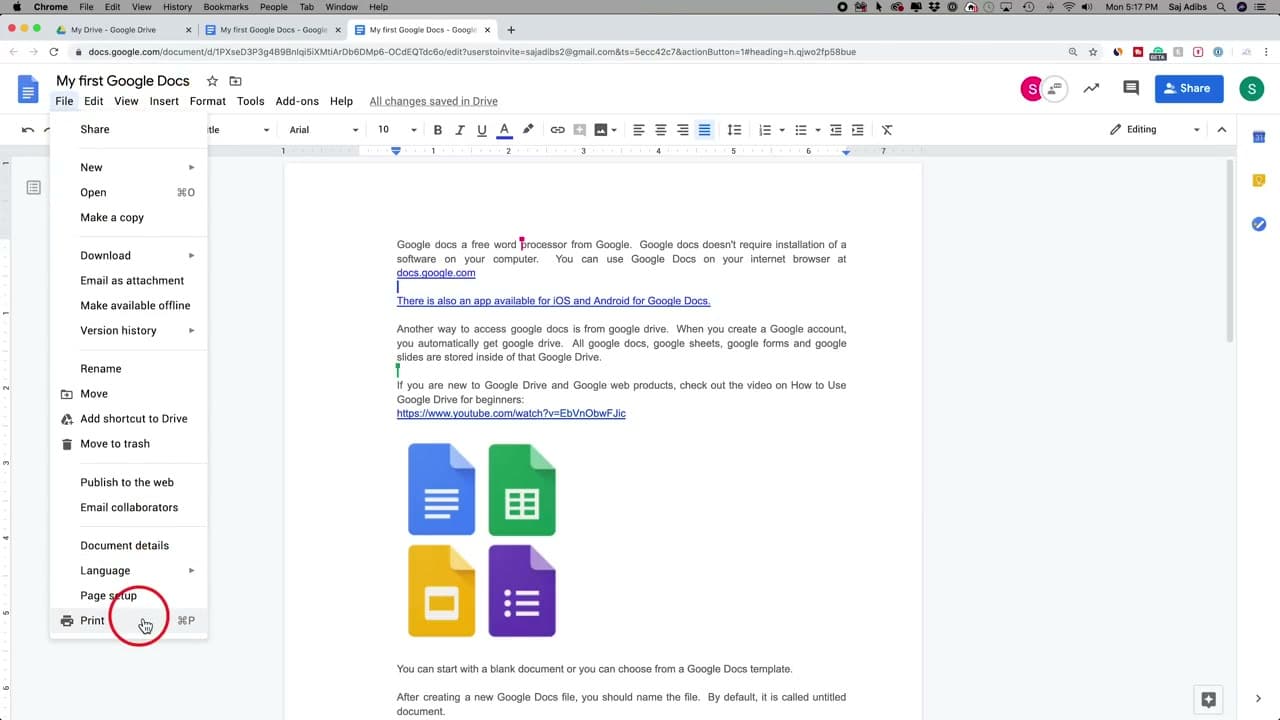The height and width of the screenshot is (720, 1280).
Task: Increase indent
Action: 858,130
